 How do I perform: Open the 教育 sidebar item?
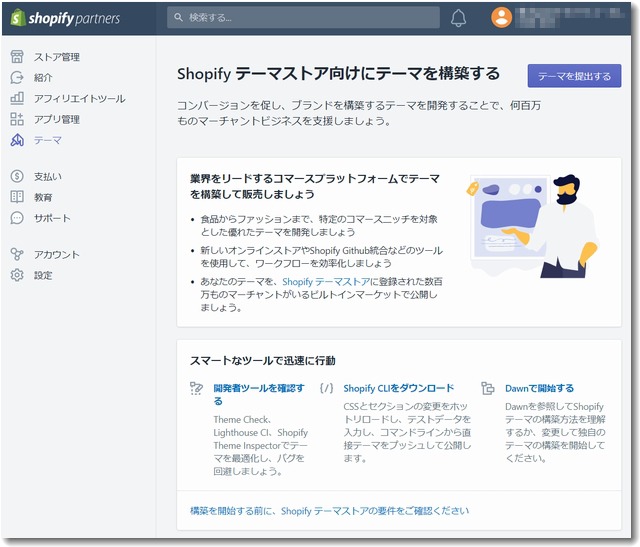tap(43, 197)
